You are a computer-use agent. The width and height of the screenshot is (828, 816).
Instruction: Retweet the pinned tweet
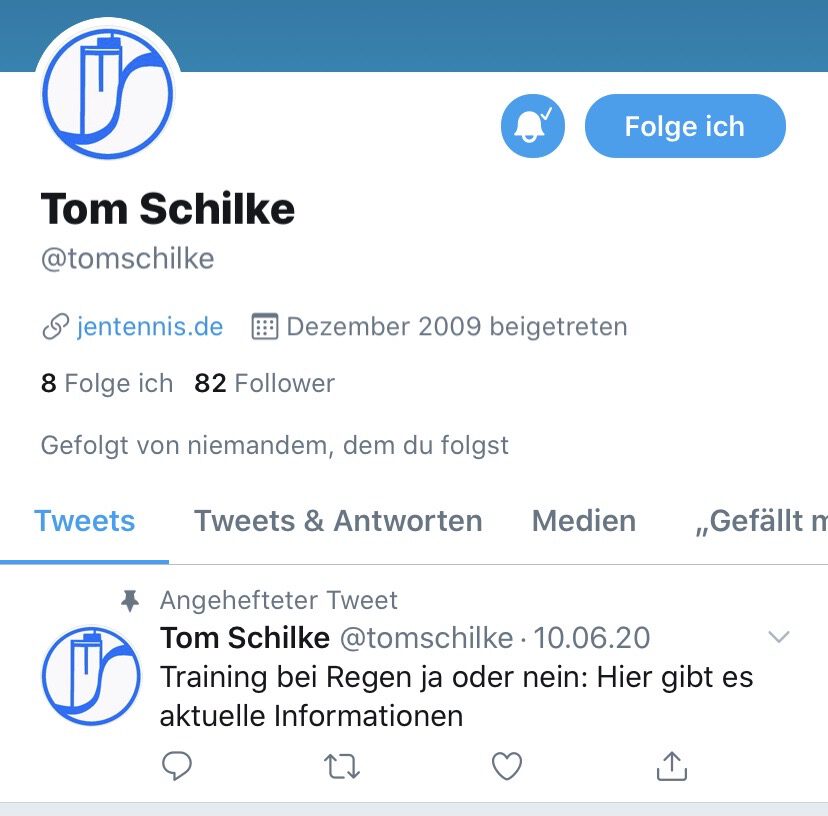click(341, 766)
